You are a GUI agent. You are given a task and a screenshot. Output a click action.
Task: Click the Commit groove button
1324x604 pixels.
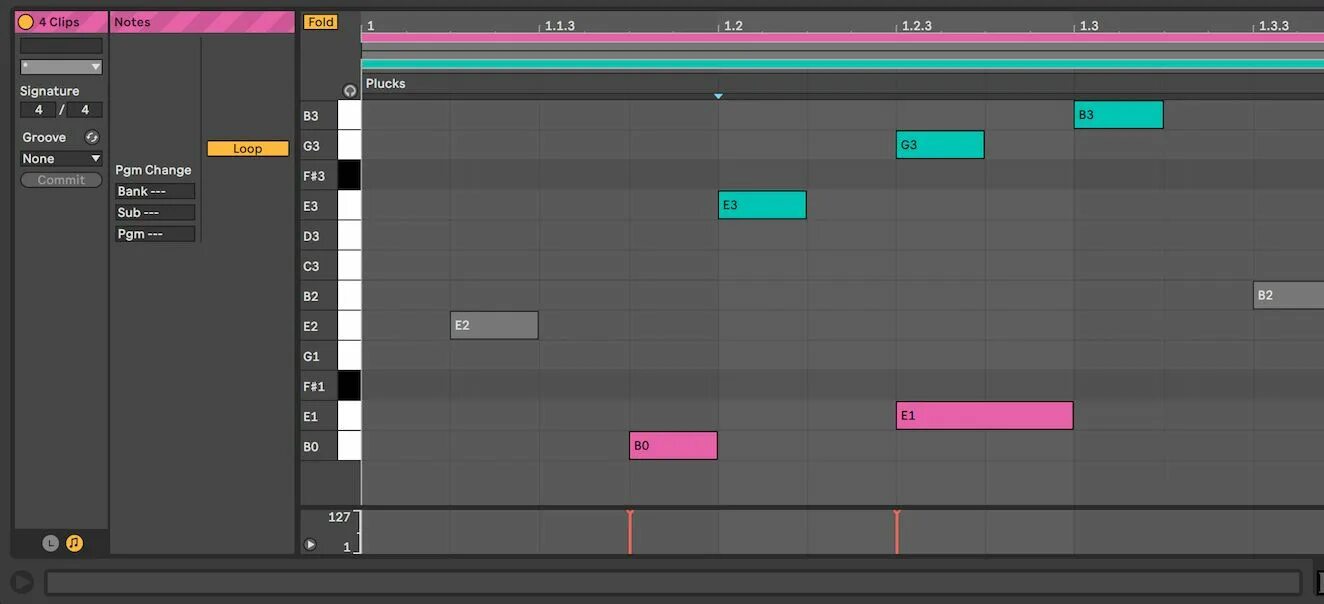pos(61,180)
